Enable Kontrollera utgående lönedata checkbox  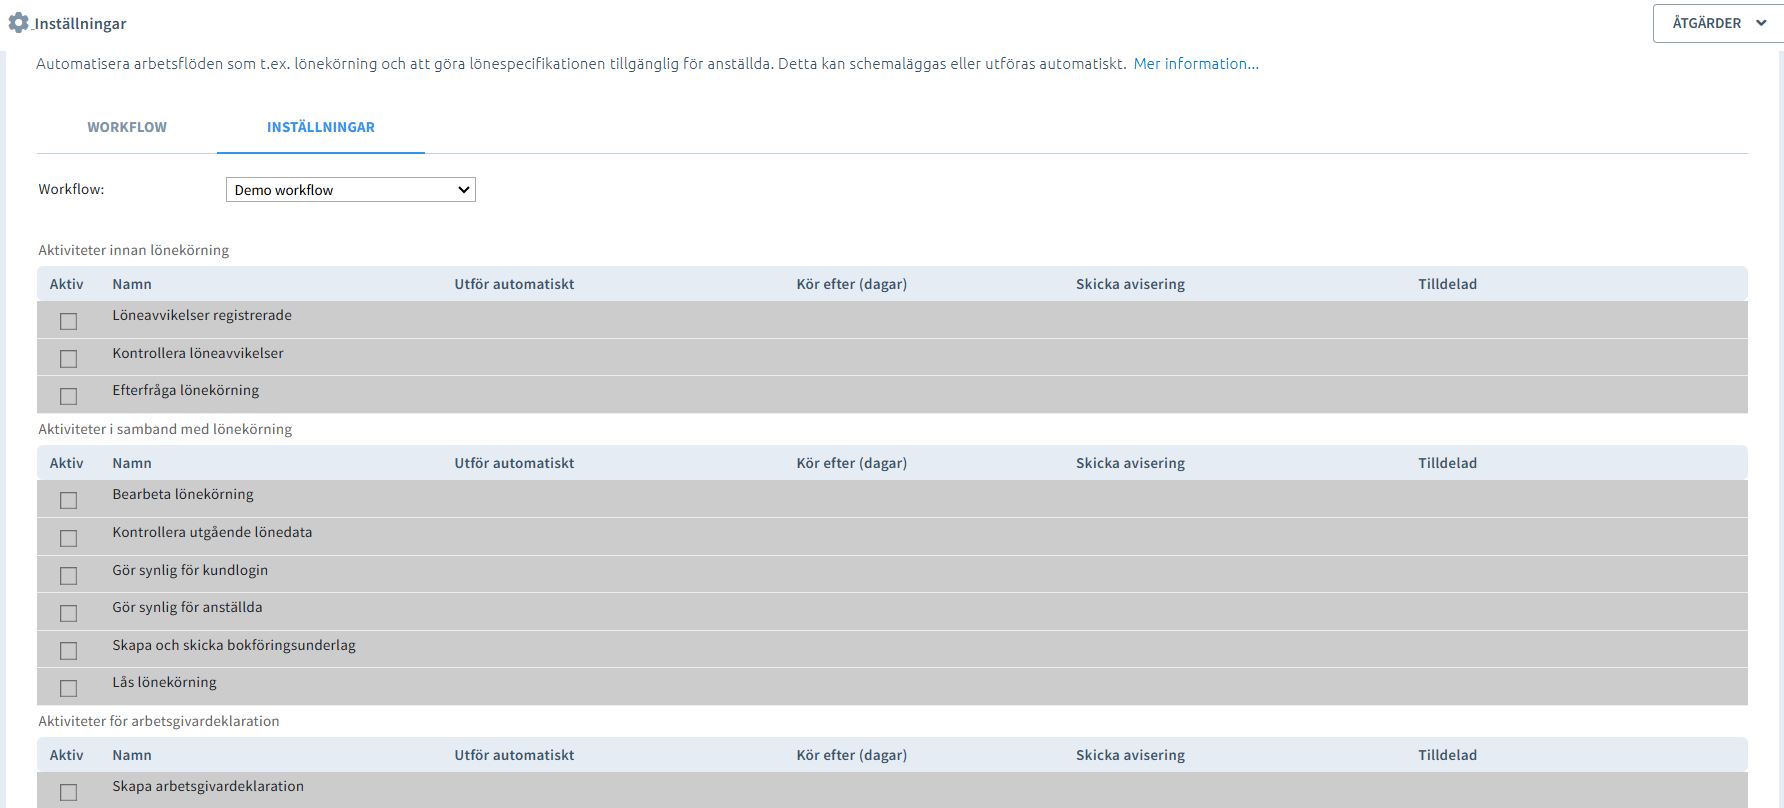pyautogui.click(x=68, y=538)
